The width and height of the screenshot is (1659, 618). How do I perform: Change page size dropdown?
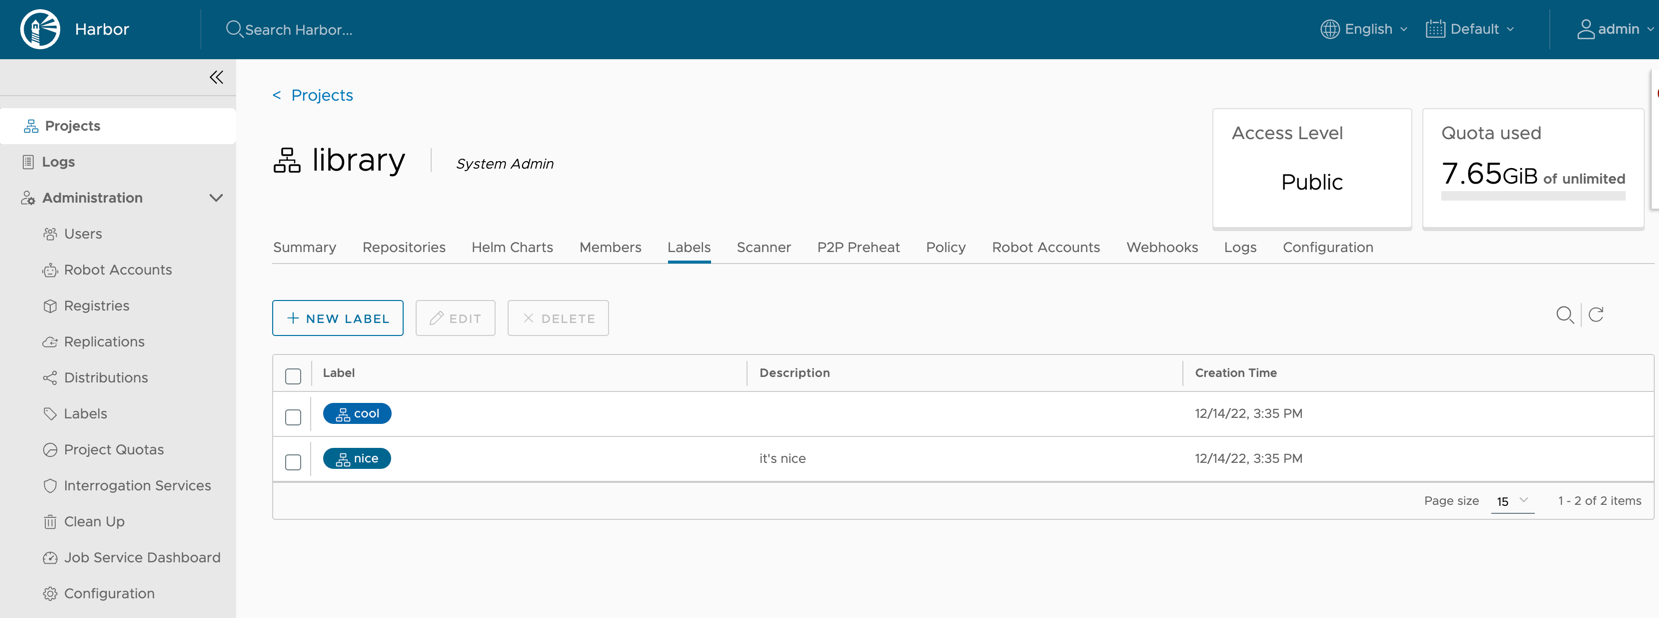pyautogui.click(x=1511, y=501)
